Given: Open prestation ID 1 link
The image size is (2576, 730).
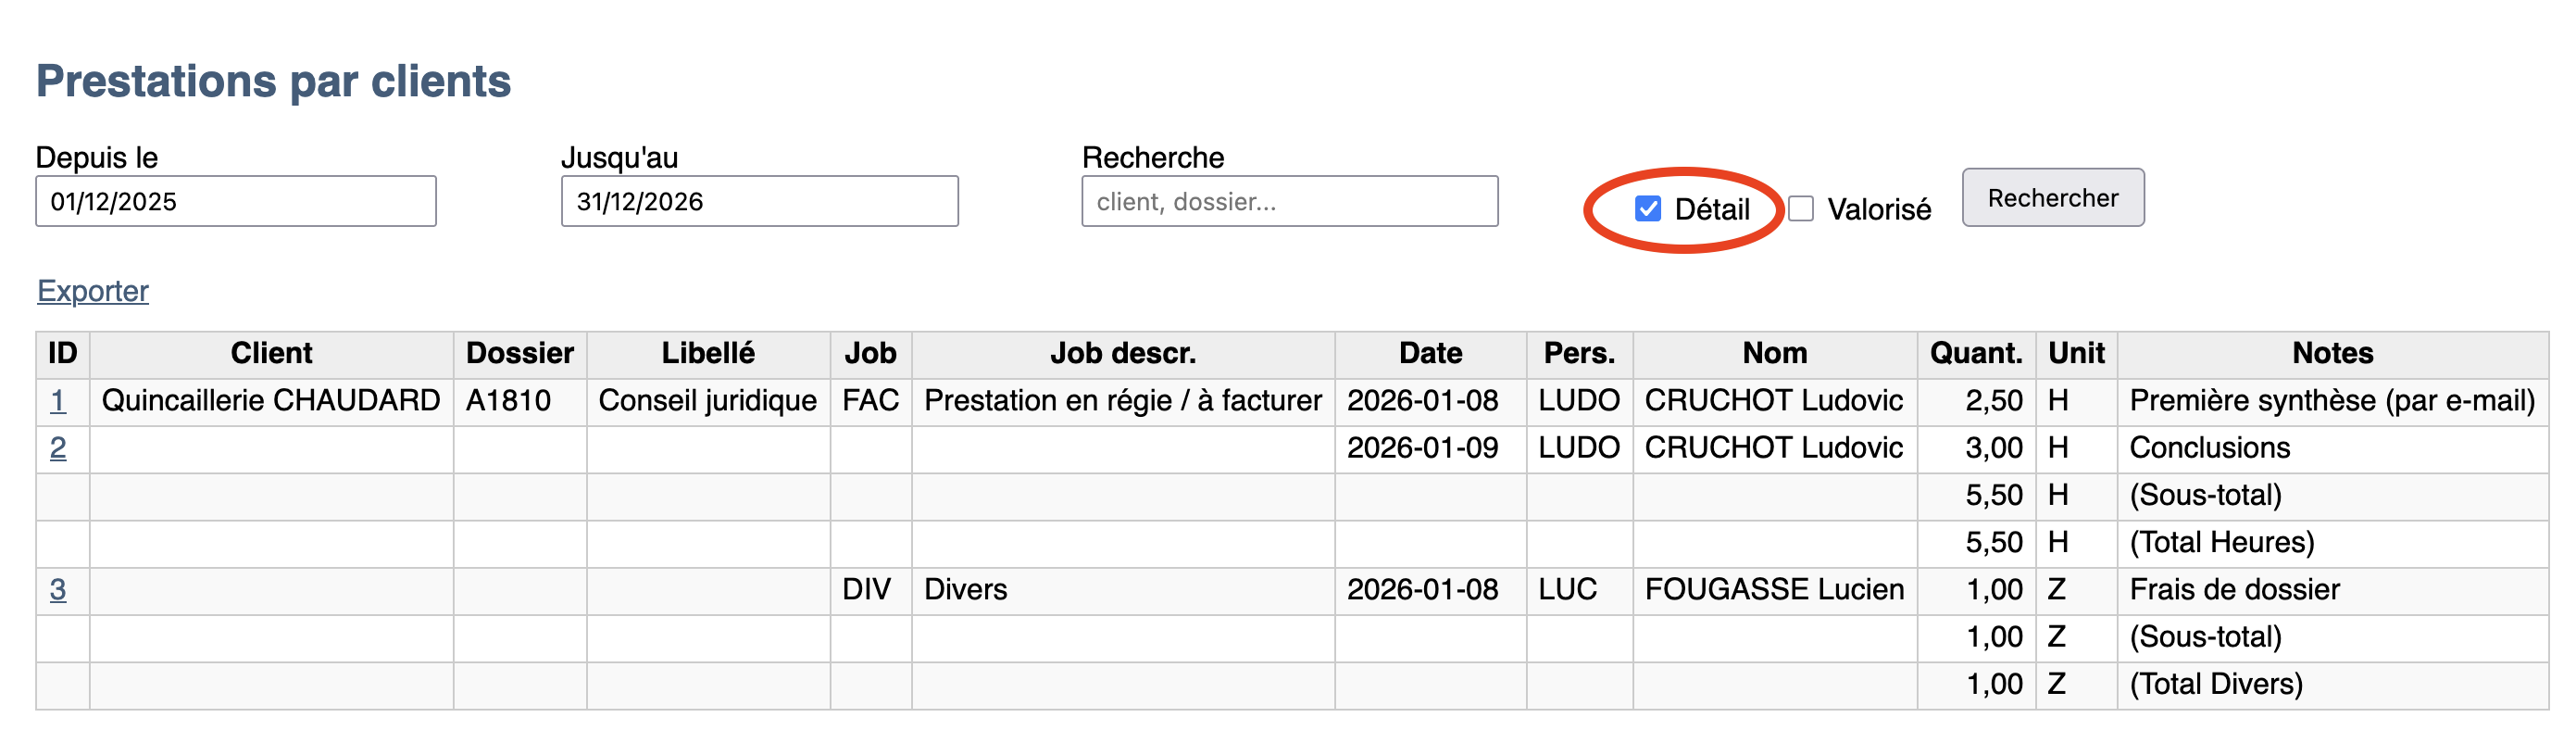Looking at the screenshot, I should (58, 401).
